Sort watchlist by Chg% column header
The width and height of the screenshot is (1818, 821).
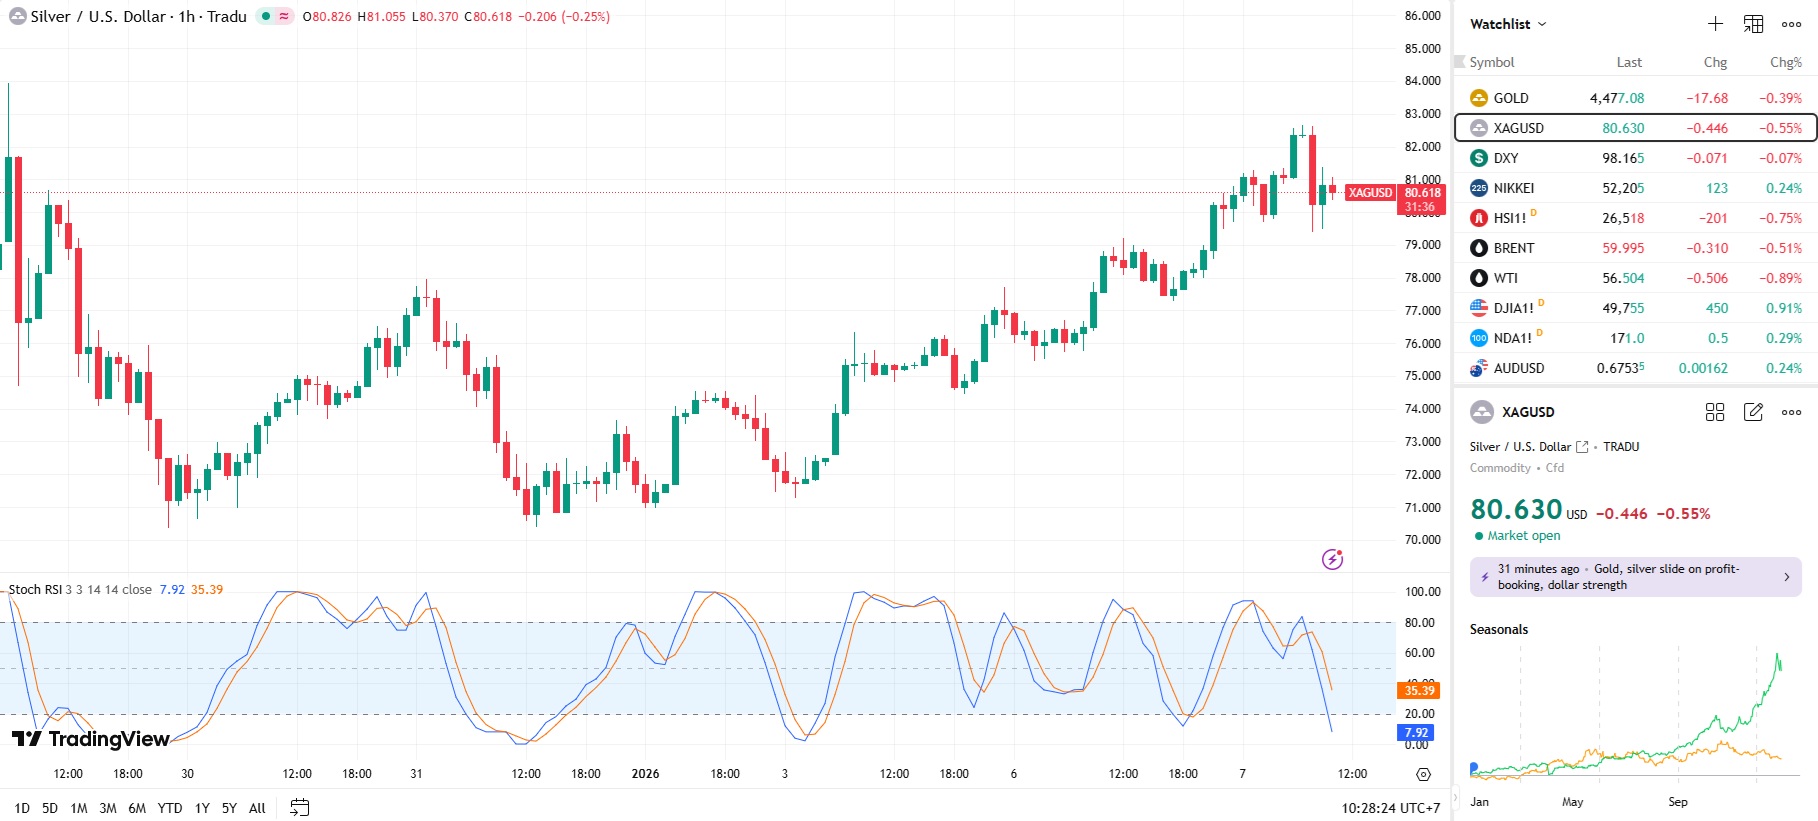click(1785, 62)
